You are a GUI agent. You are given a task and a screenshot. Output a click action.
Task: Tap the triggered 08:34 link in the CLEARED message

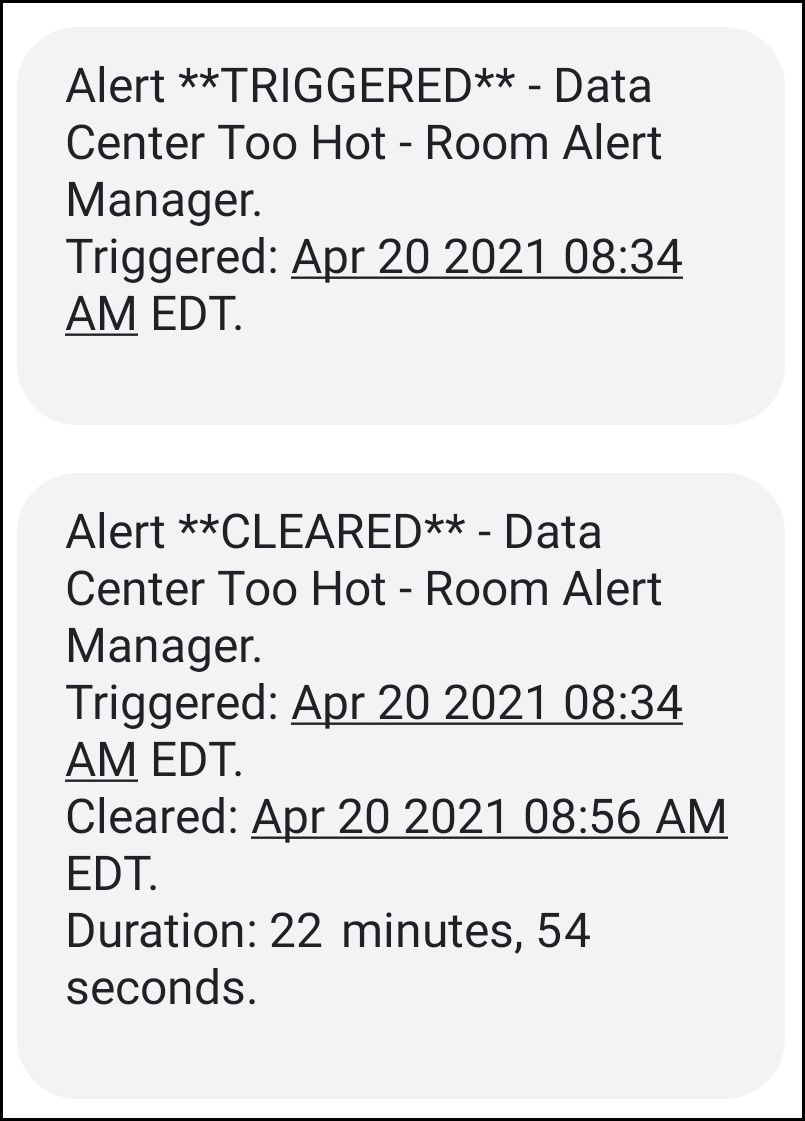[486, 704]
